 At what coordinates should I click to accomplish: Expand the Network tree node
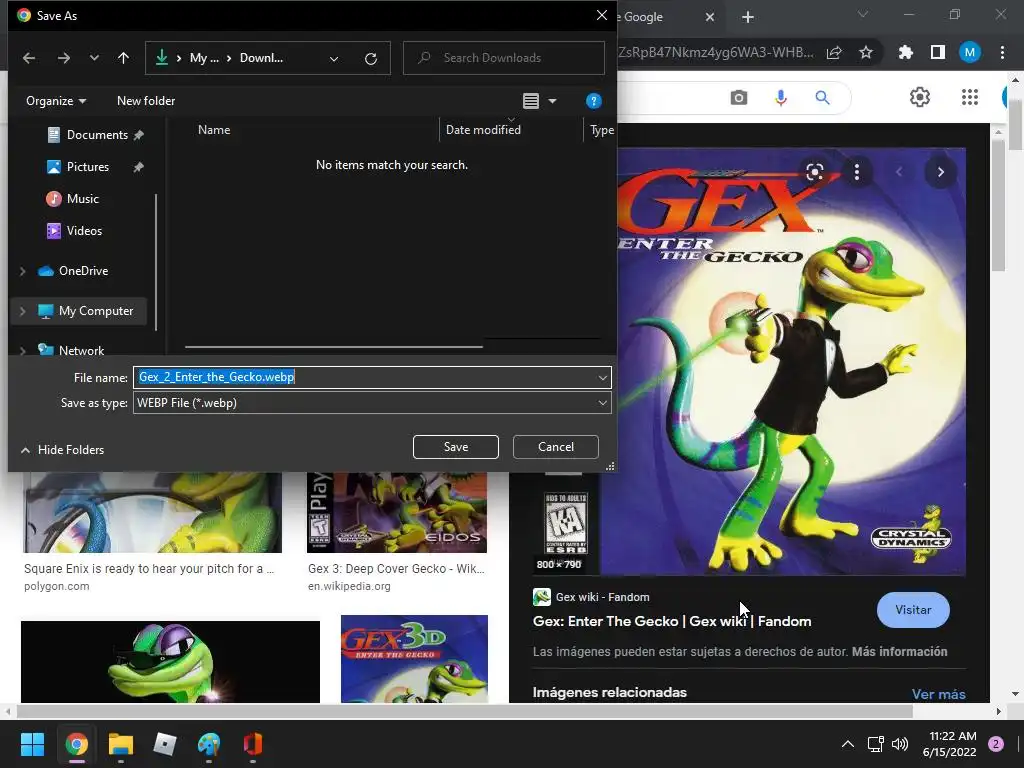[23, 351]
